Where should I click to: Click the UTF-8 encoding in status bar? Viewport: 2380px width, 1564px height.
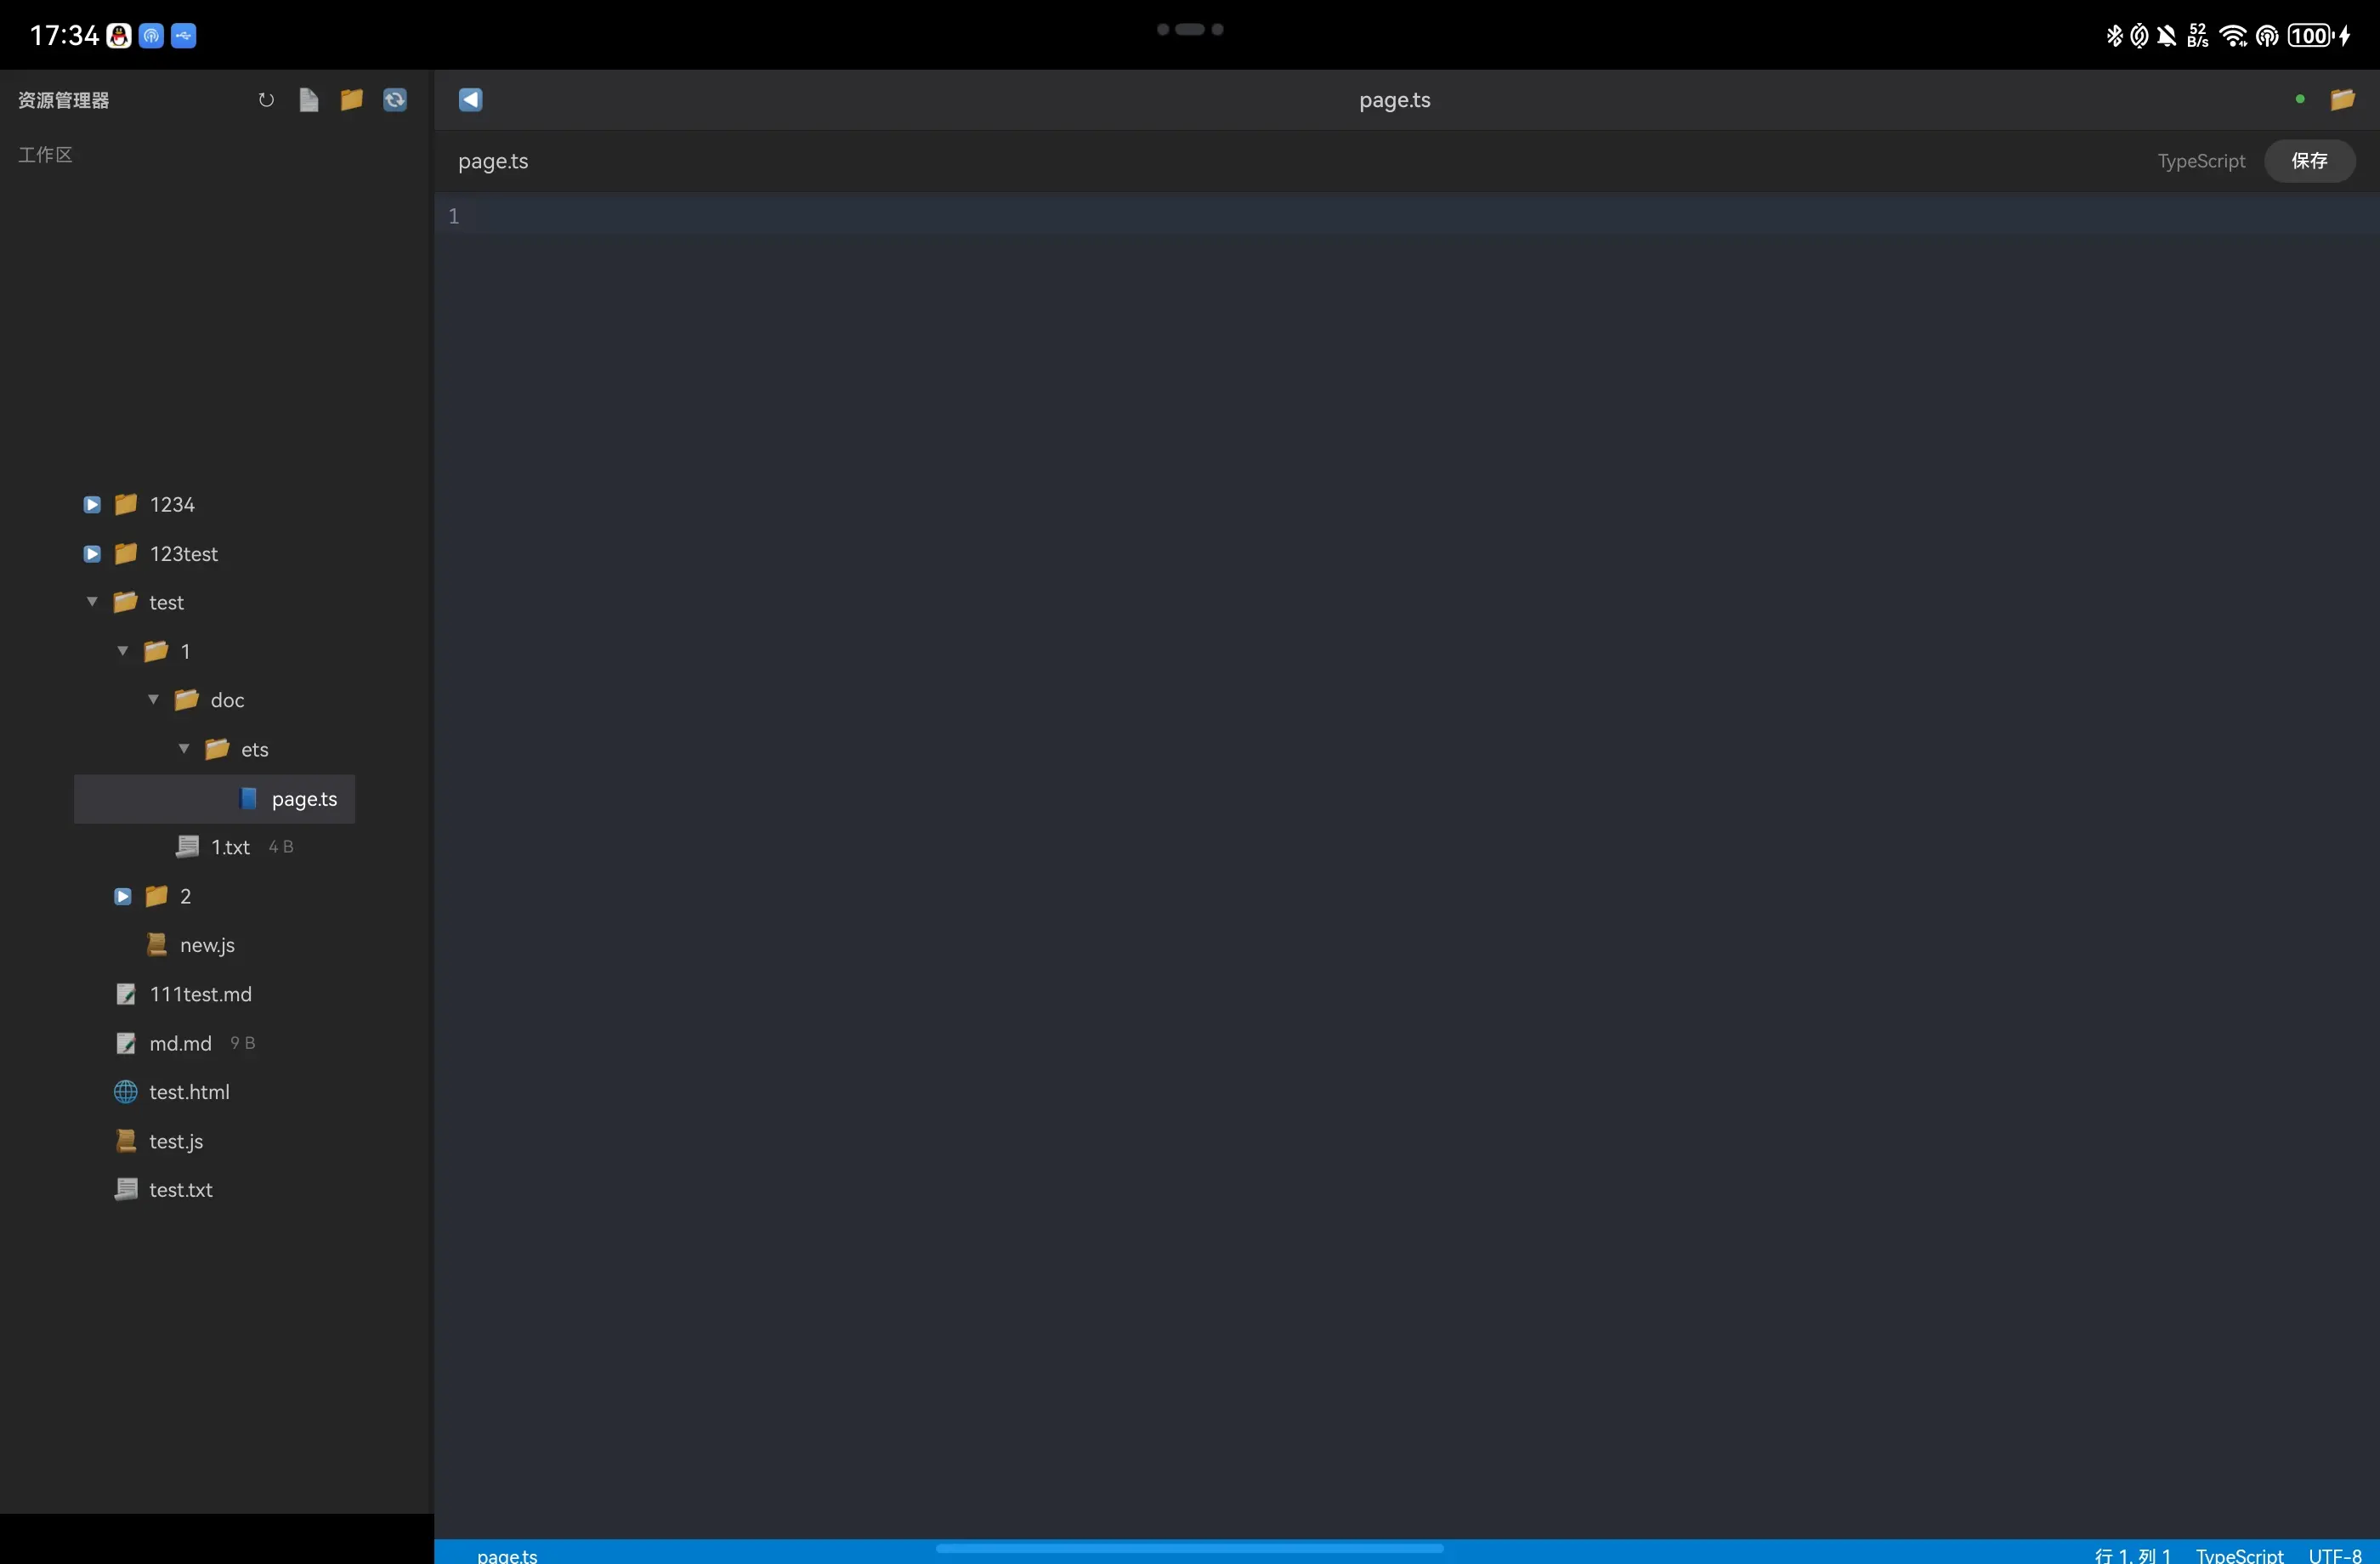pos(2334,1555)
